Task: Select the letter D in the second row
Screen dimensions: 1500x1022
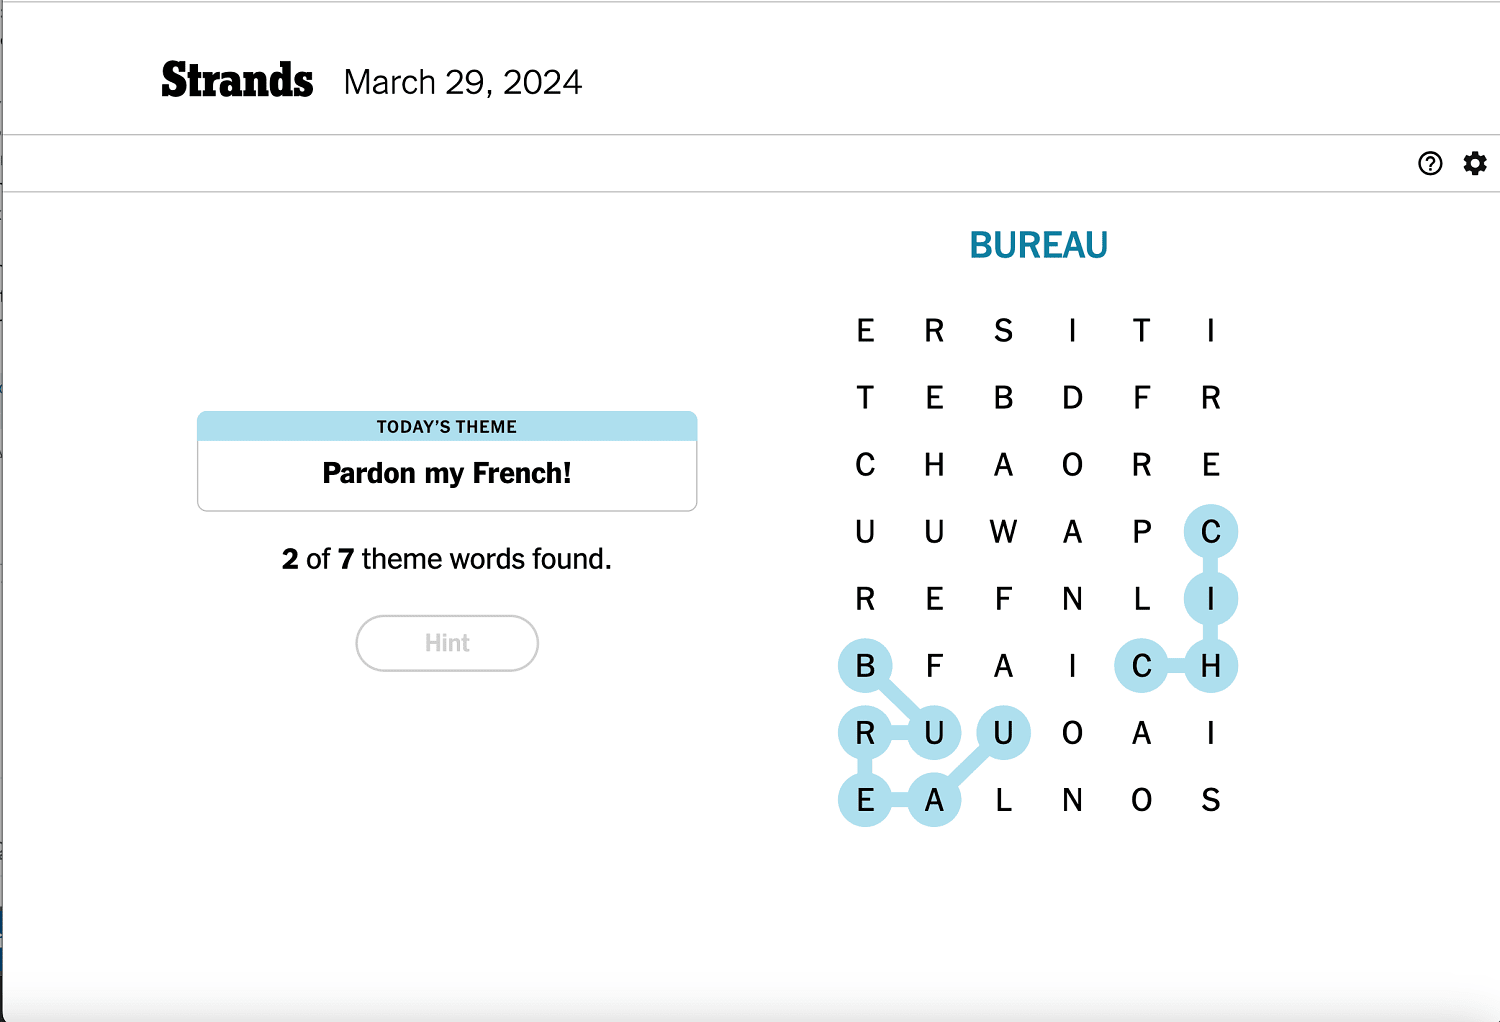Action: tap(1072, 398)
